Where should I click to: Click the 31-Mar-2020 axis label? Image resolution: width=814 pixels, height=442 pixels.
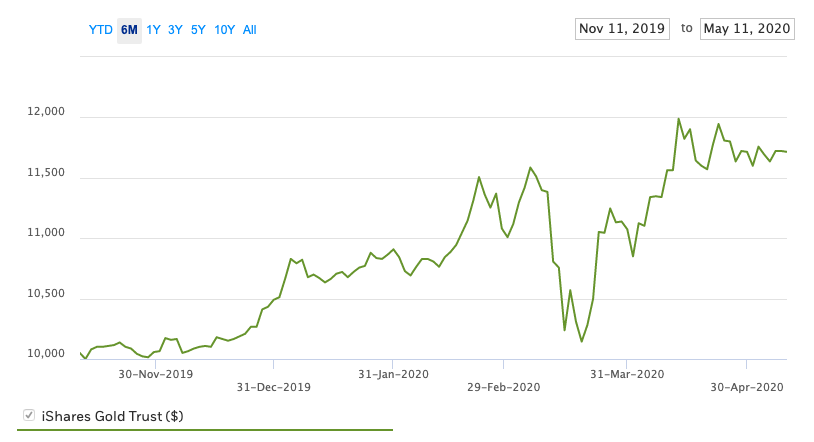[x=627, y=374]
